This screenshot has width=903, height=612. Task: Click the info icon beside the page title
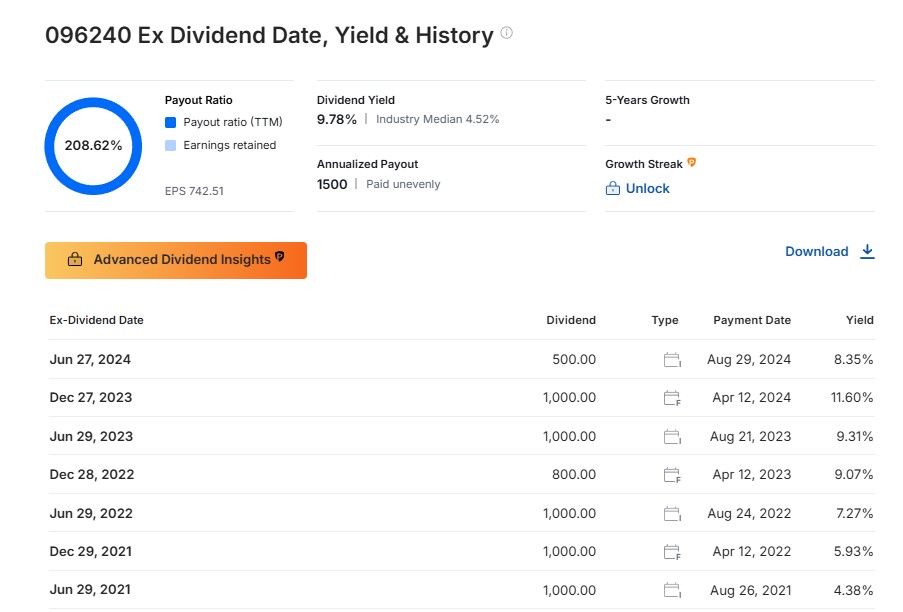506,33
